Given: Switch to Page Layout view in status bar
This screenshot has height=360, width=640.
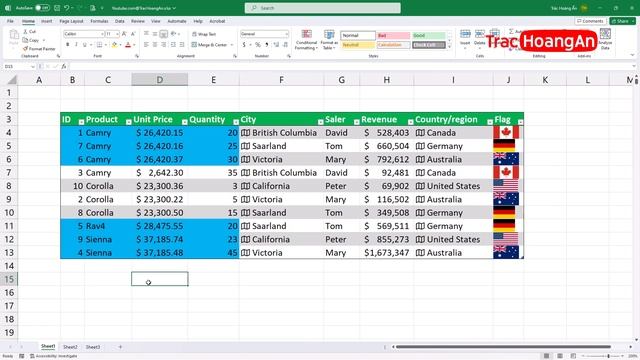Looking at the screenshot, I should (560, 356).
